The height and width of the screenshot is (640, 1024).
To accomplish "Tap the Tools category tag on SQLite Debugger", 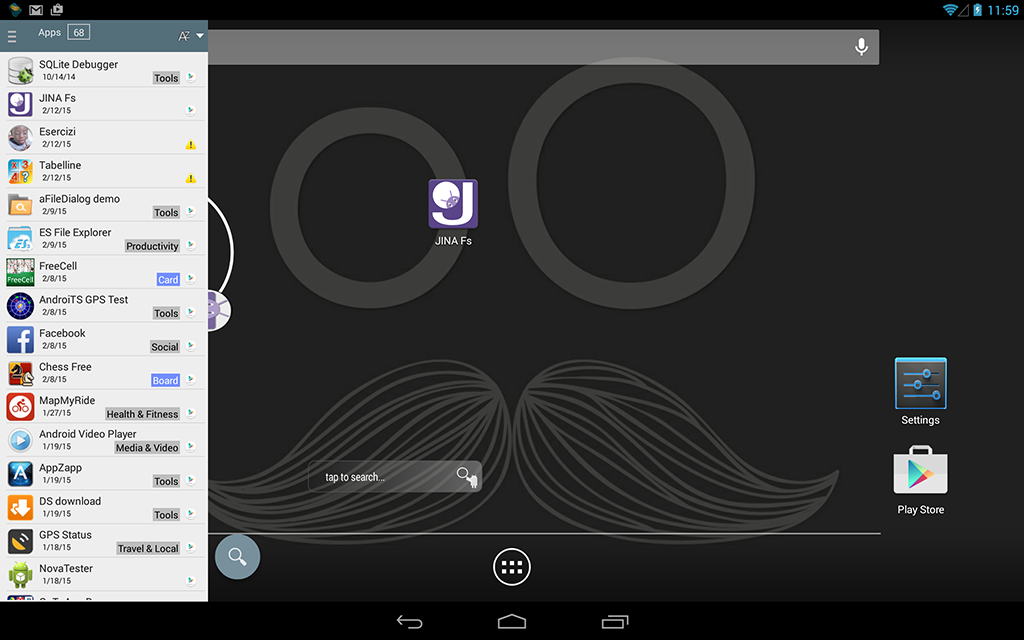I will tap(166, 77).
